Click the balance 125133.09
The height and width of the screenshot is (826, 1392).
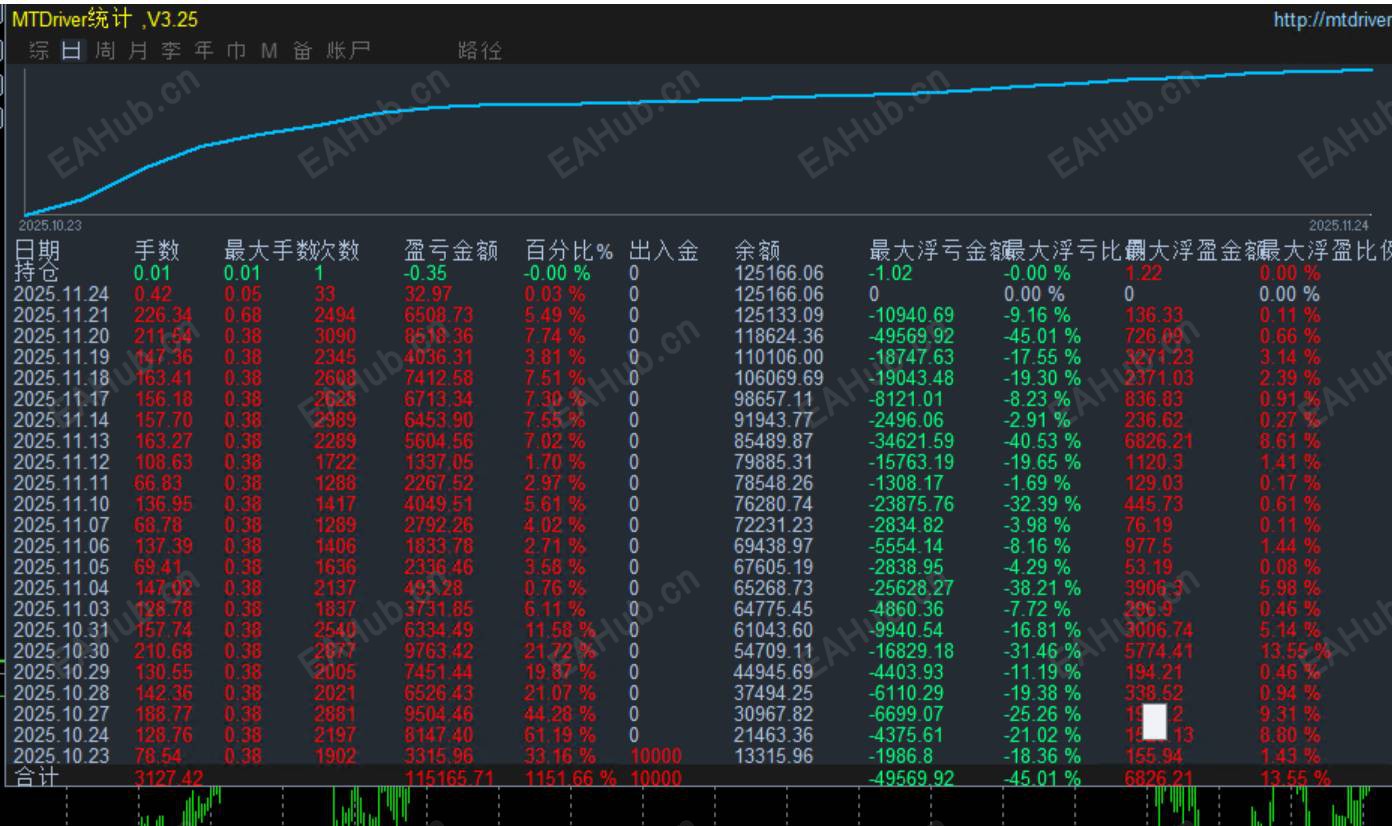pos(779,315)
